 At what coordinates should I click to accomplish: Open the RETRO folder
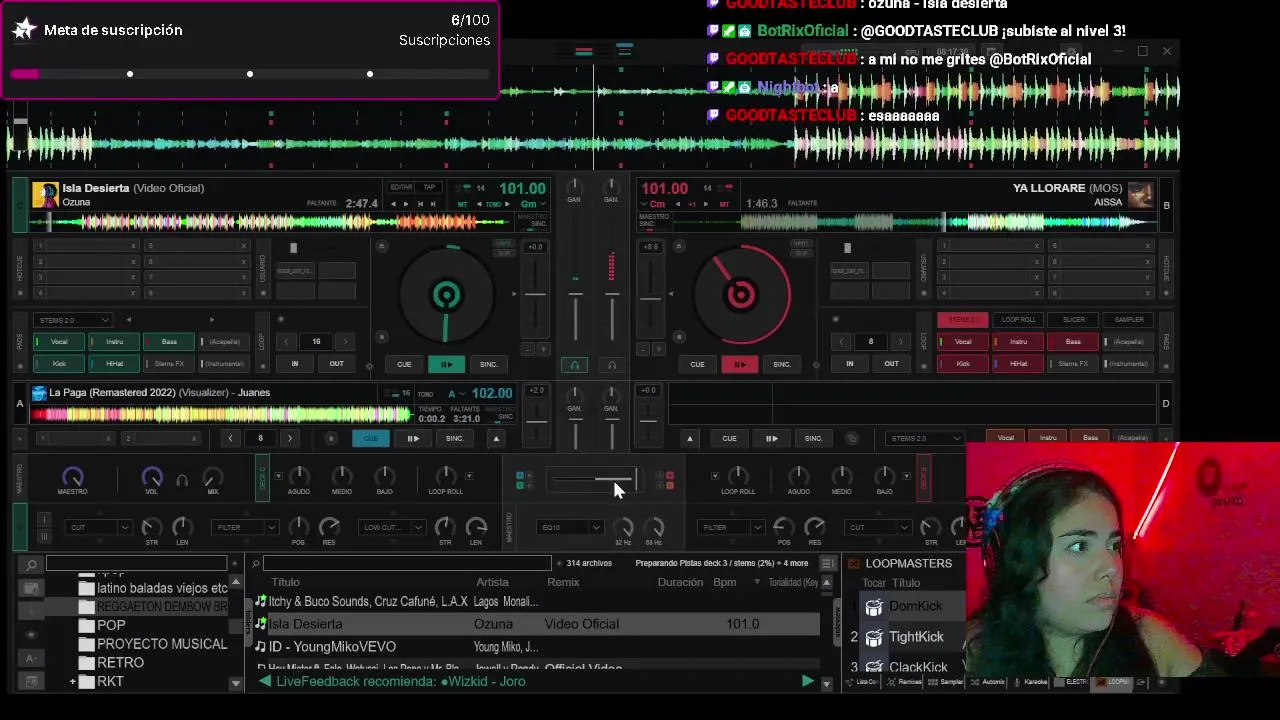[120, 662]
